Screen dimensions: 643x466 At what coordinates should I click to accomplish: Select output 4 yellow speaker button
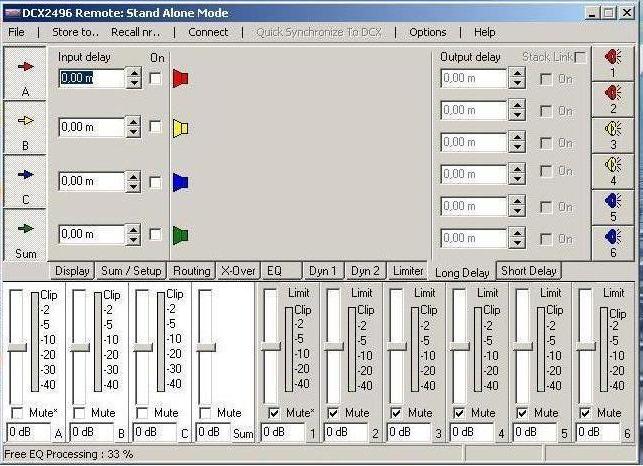tap(613, 171)
